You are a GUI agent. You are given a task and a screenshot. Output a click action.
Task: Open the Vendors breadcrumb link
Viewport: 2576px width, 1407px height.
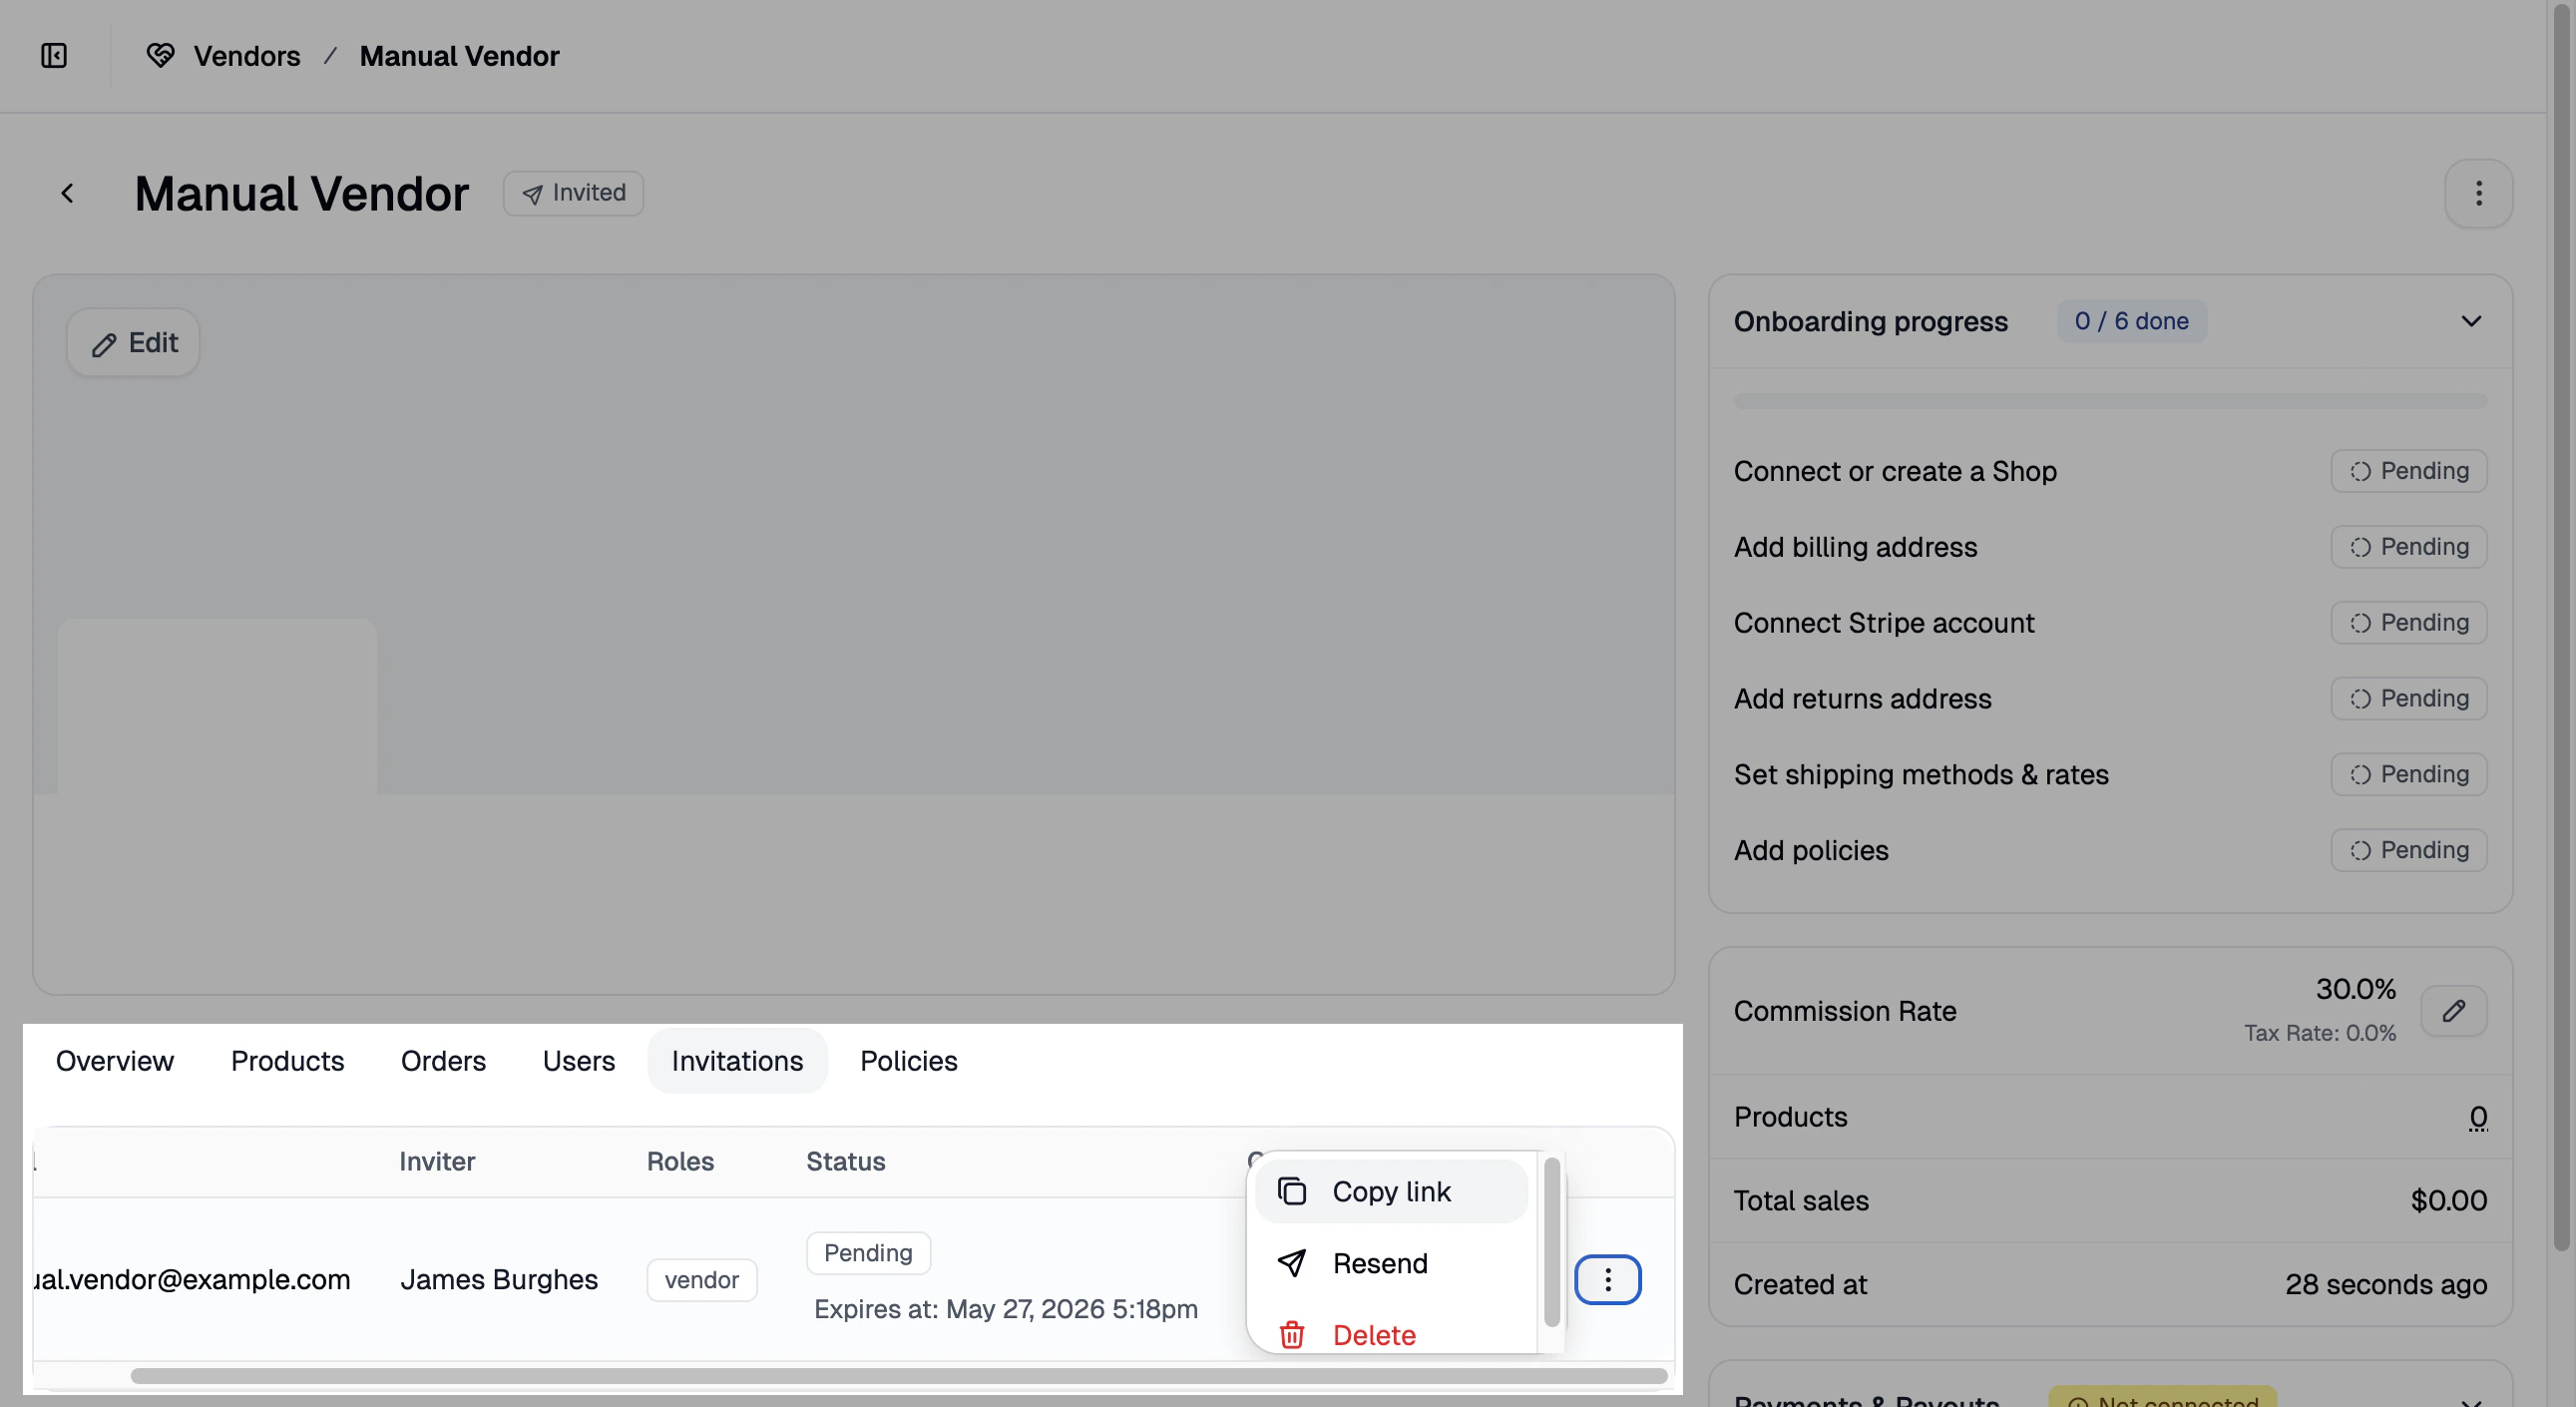247,56
